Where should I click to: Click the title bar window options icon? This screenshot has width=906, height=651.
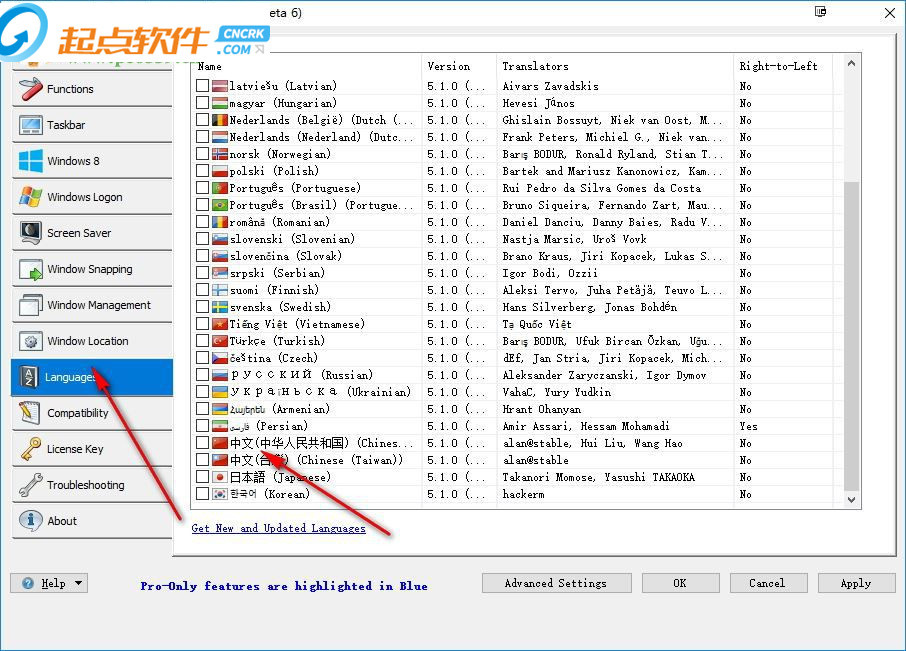coord(820,12)
